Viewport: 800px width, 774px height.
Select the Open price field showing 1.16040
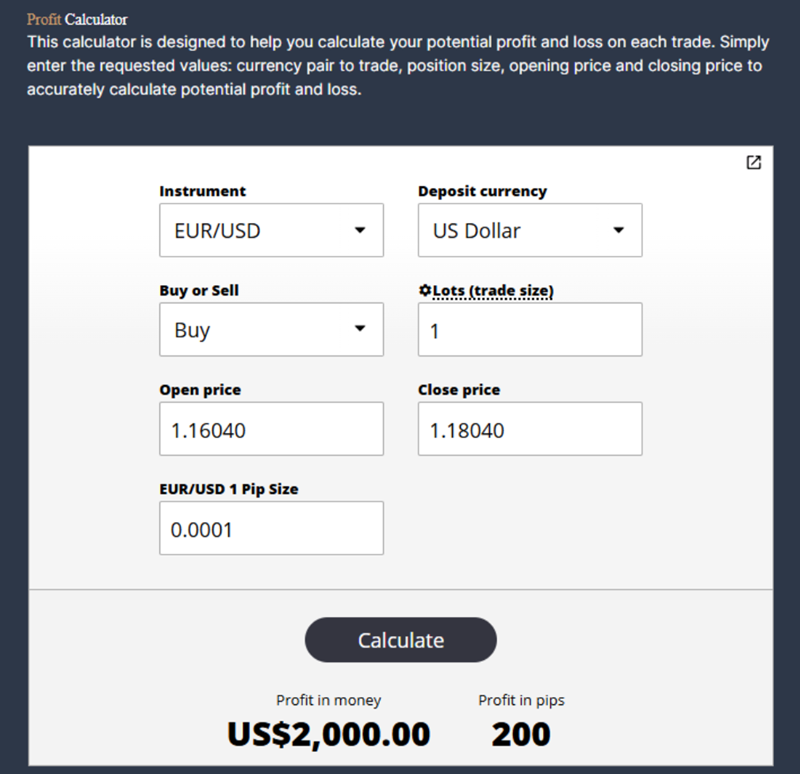pyautogui.click(x=270, y=428)
